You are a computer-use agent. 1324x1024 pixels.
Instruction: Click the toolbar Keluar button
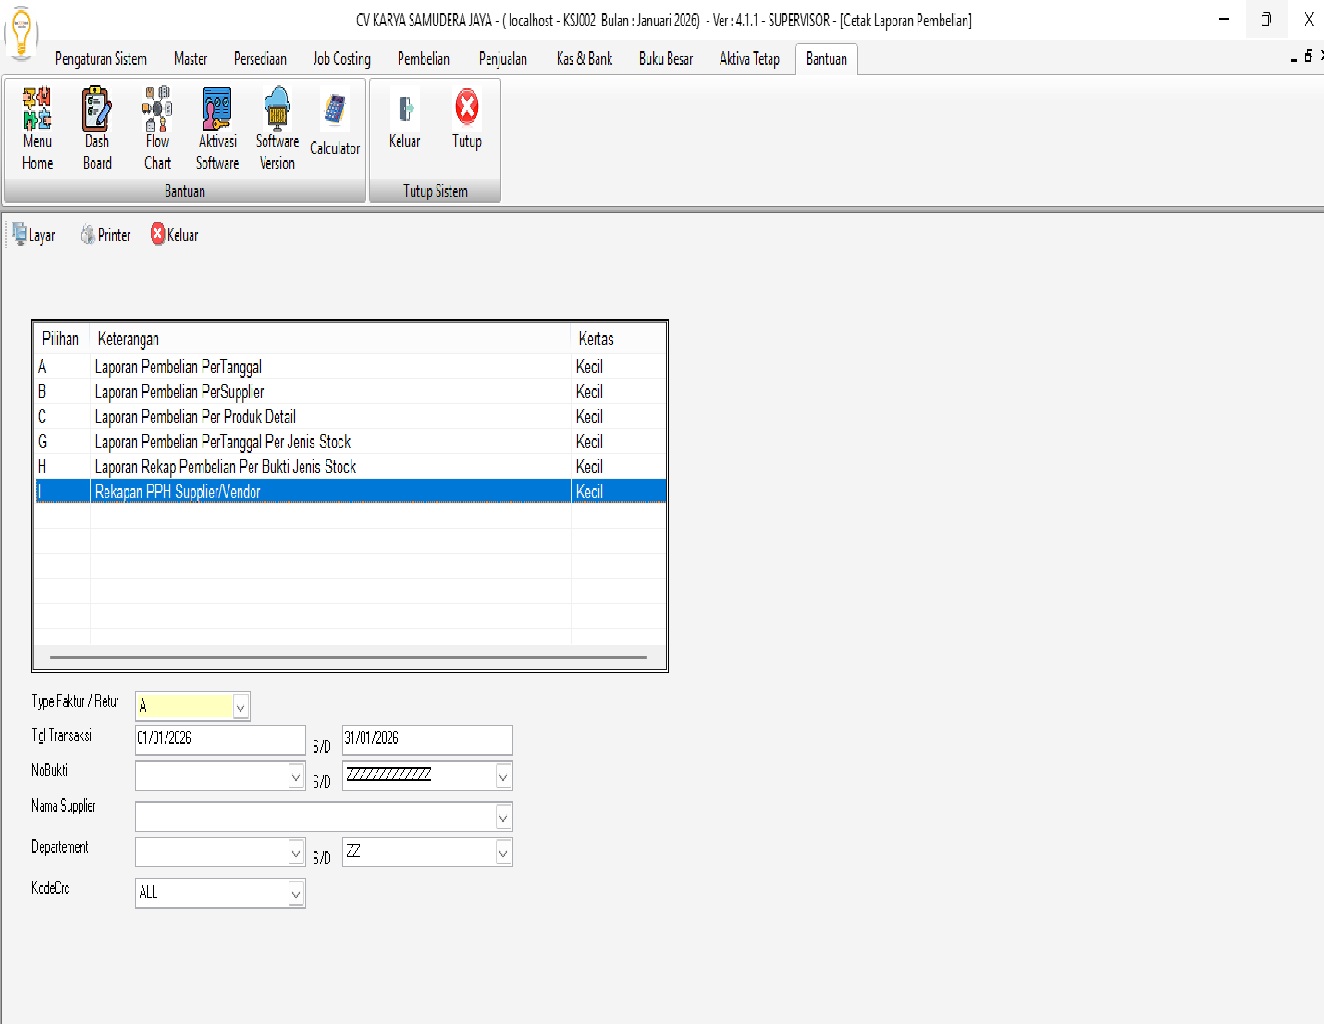click(x=175, y=235)
